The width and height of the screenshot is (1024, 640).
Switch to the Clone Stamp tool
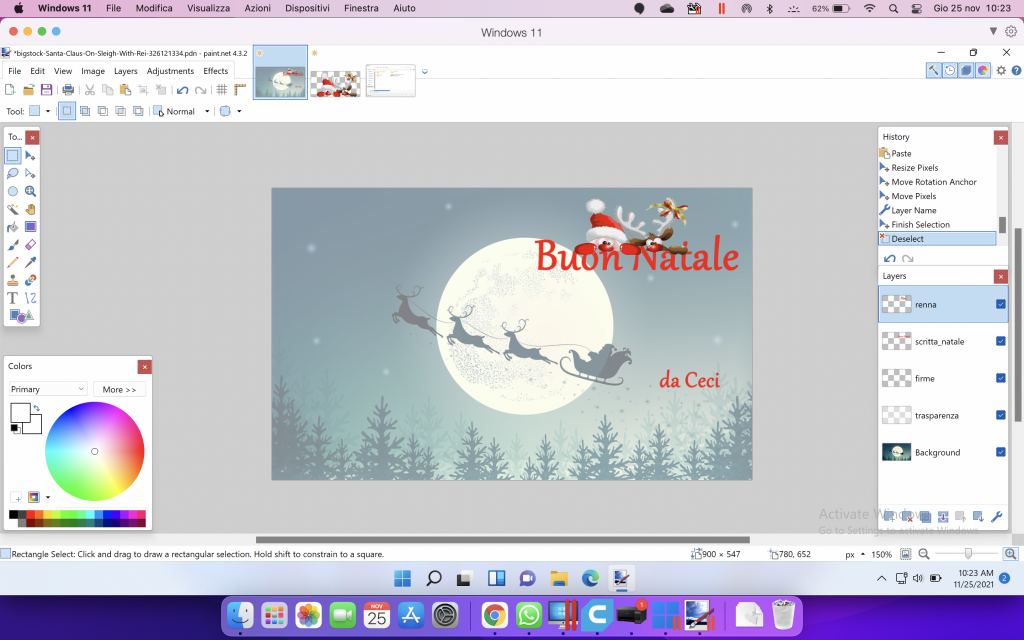(13, 280)
